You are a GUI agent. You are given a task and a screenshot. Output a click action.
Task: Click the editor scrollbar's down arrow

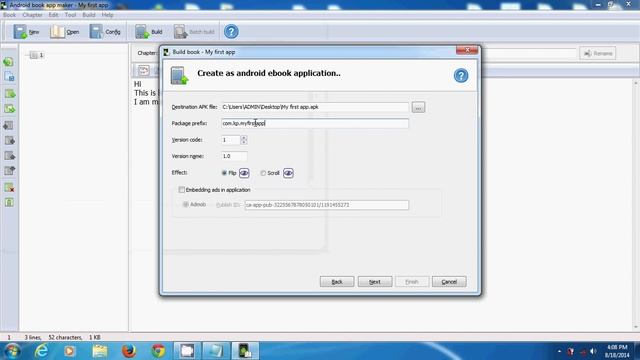point(636,327)
